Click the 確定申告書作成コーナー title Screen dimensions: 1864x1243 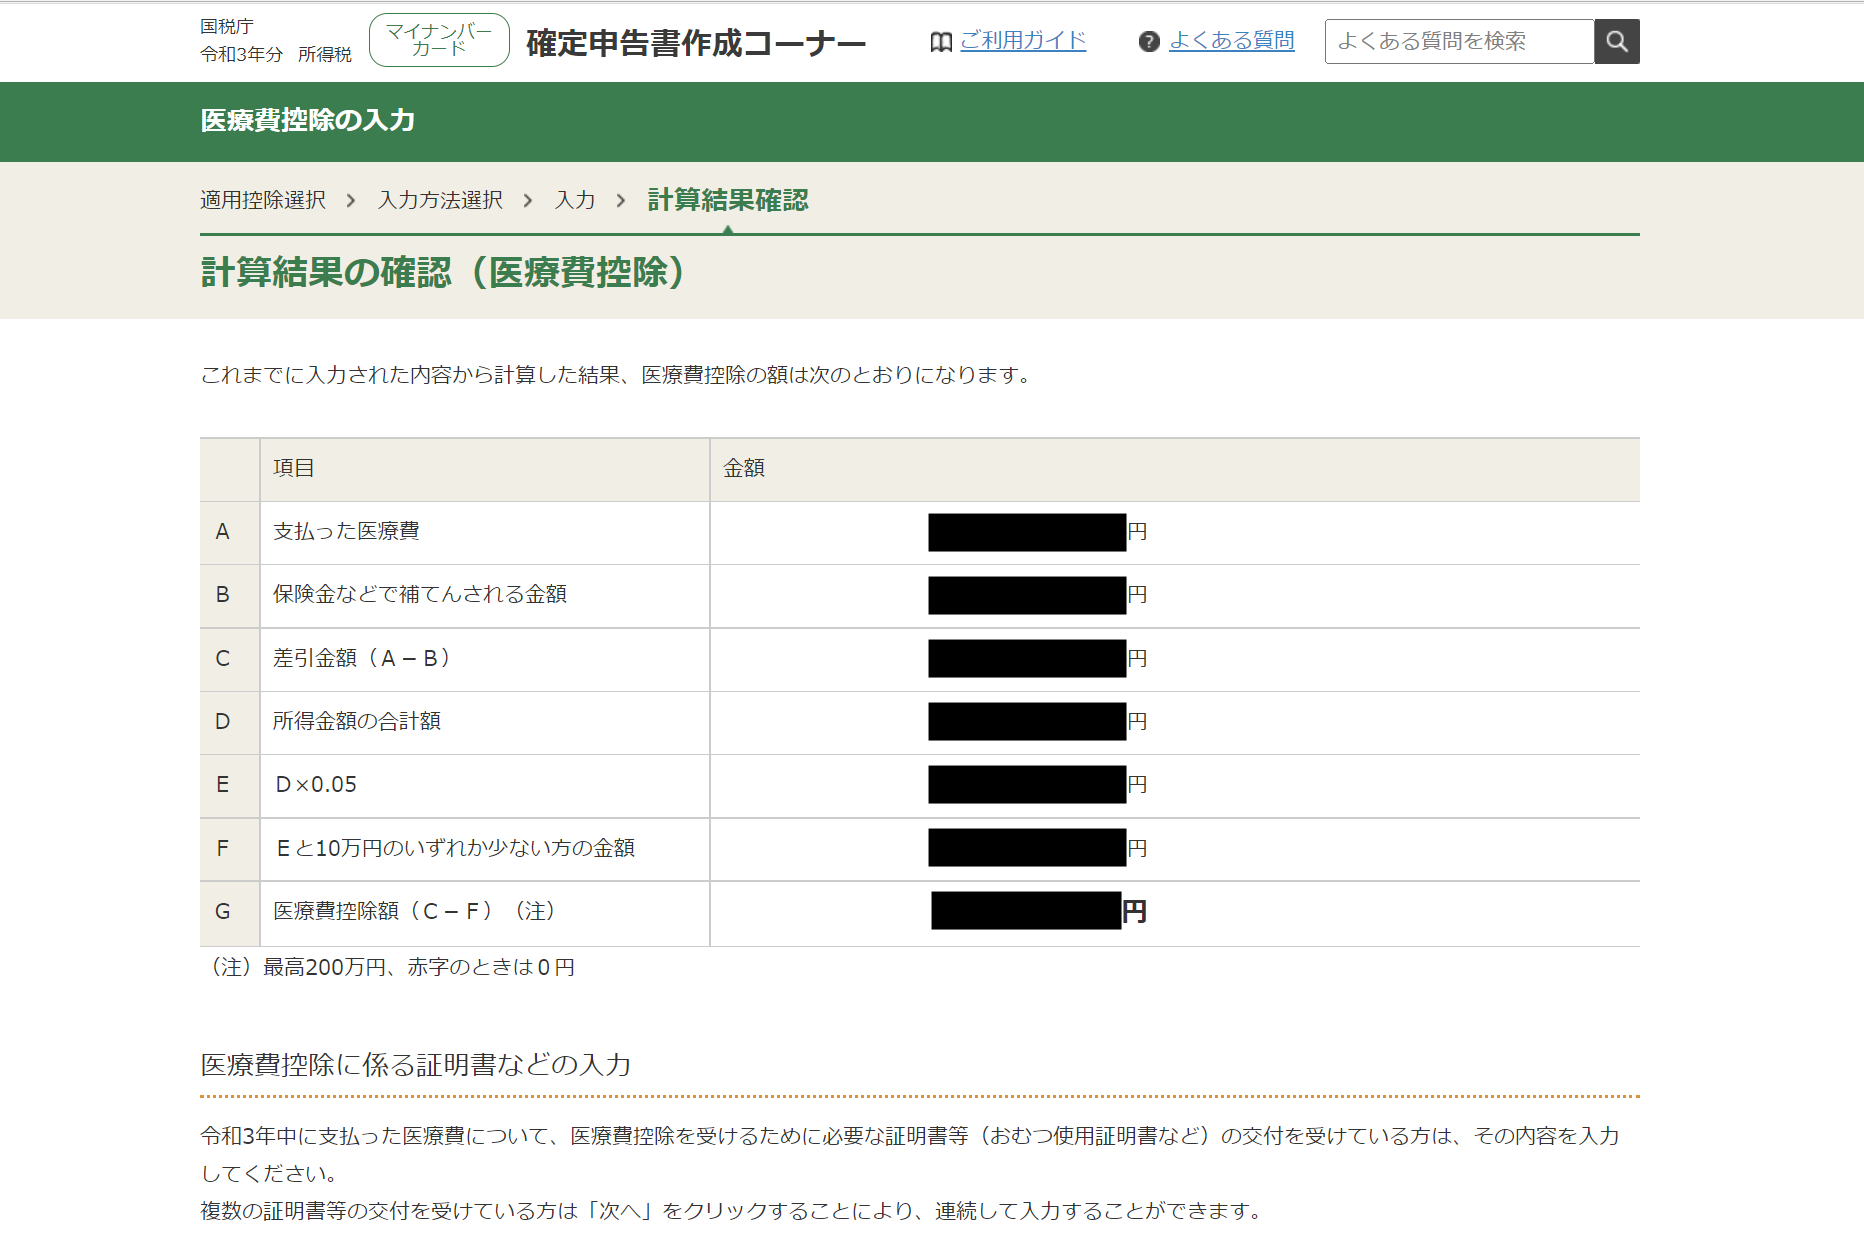(696, 43)
